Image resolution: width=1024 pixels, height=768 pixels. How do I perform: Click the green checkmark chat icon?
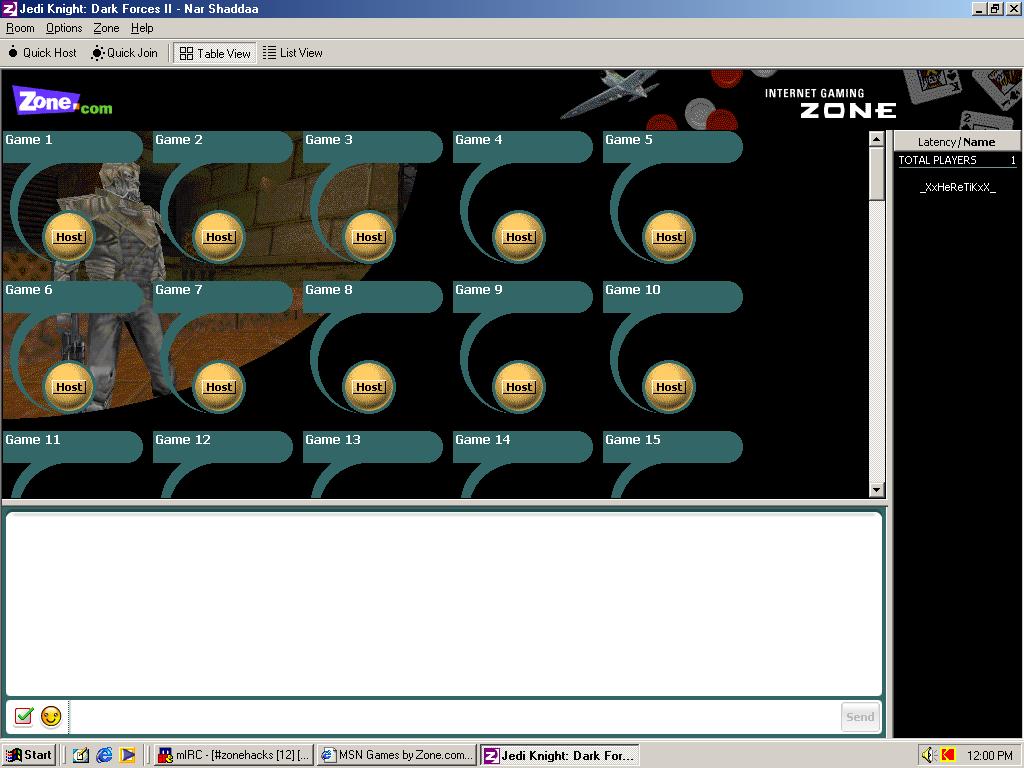click(24, 716)
